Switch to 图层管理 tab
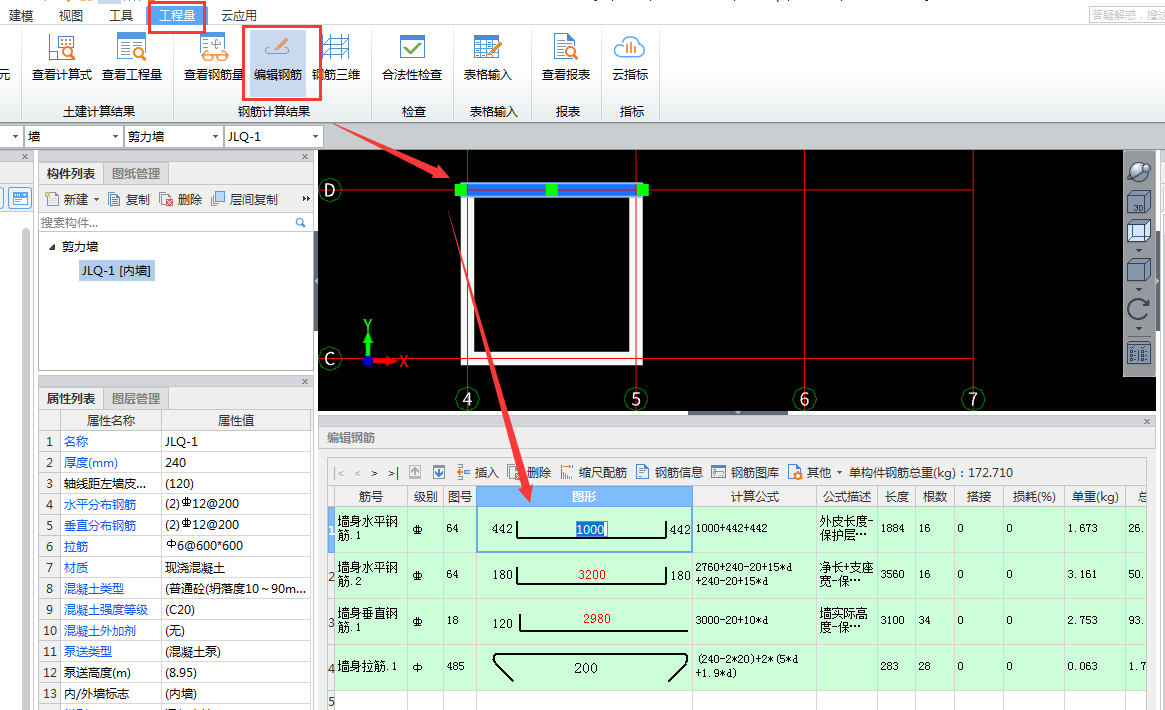 click(x=136, y=399)
